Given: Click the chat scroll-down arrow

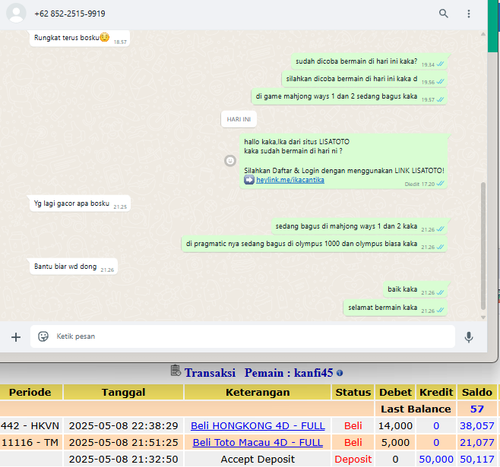Looking at the screenshot, I should coord(483,317).
